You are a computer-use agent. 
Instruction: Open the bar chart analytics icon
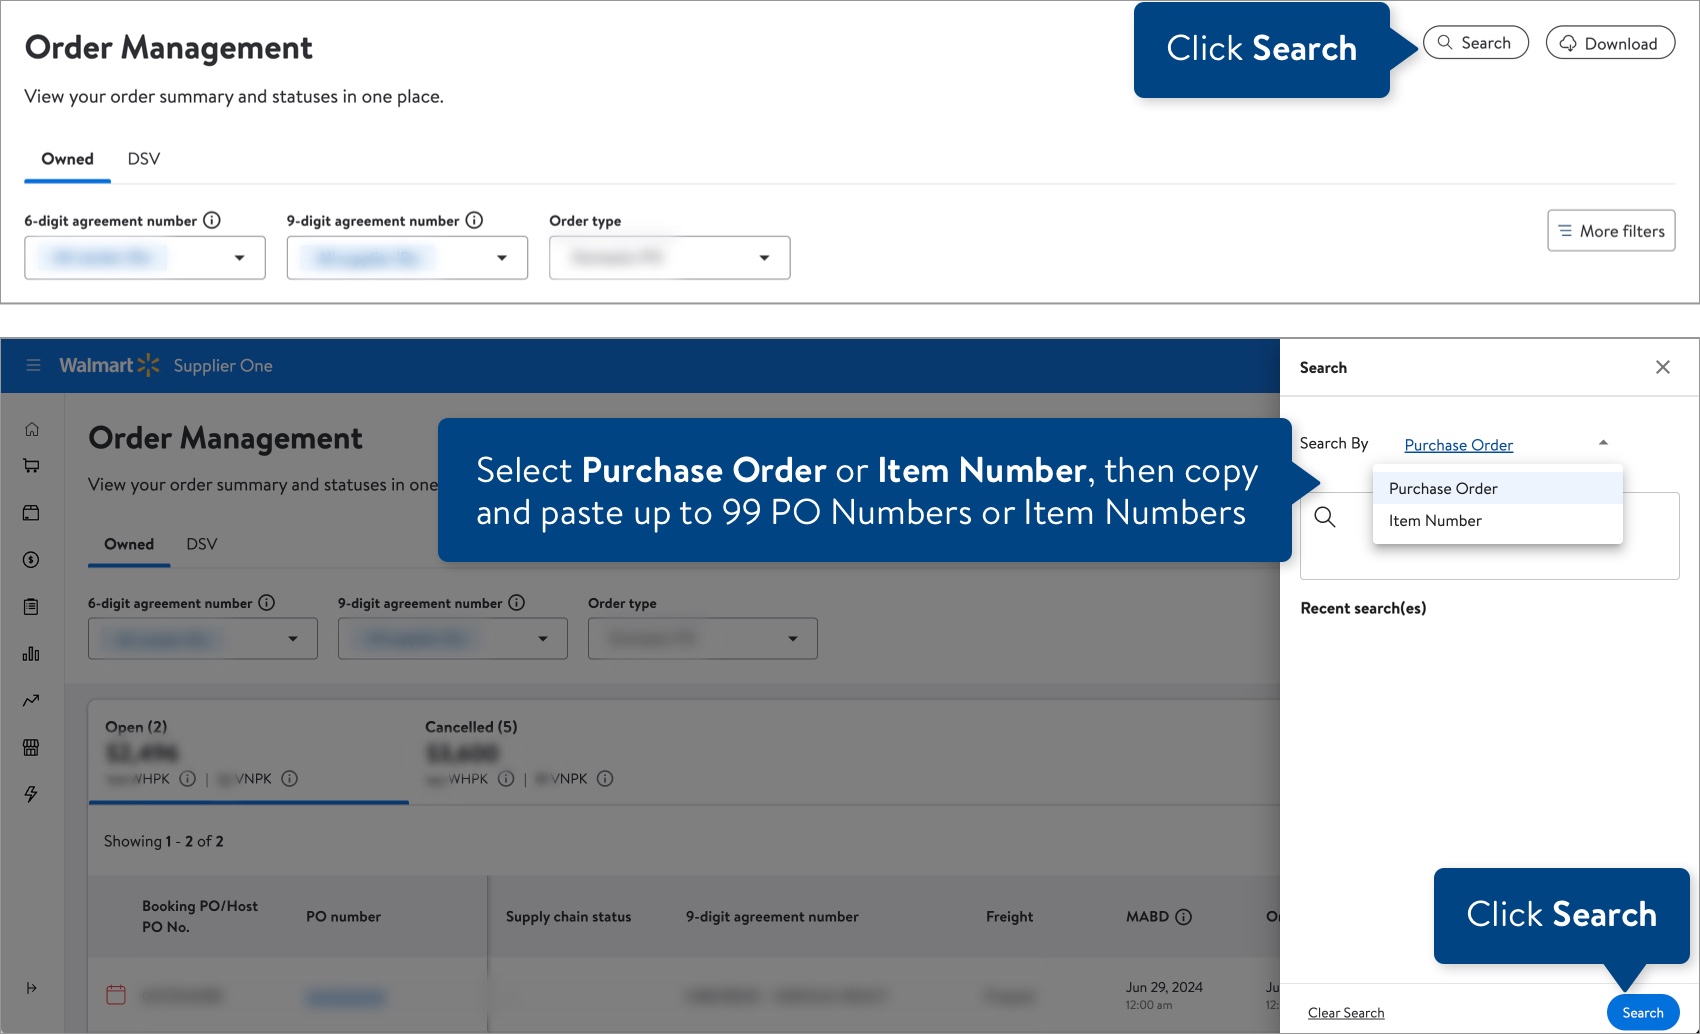pos(31,652)
